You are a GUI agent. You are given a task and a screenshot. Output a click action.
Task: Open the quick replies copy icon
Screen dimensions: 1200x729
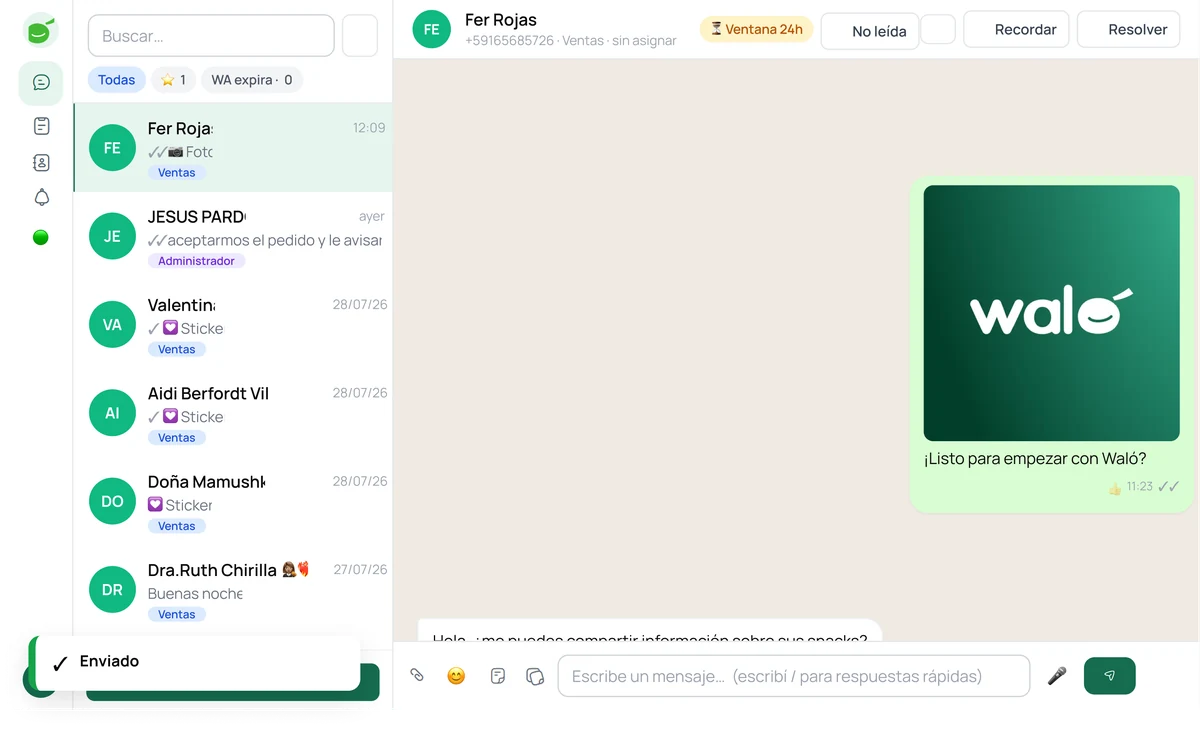tap(535, 676)
